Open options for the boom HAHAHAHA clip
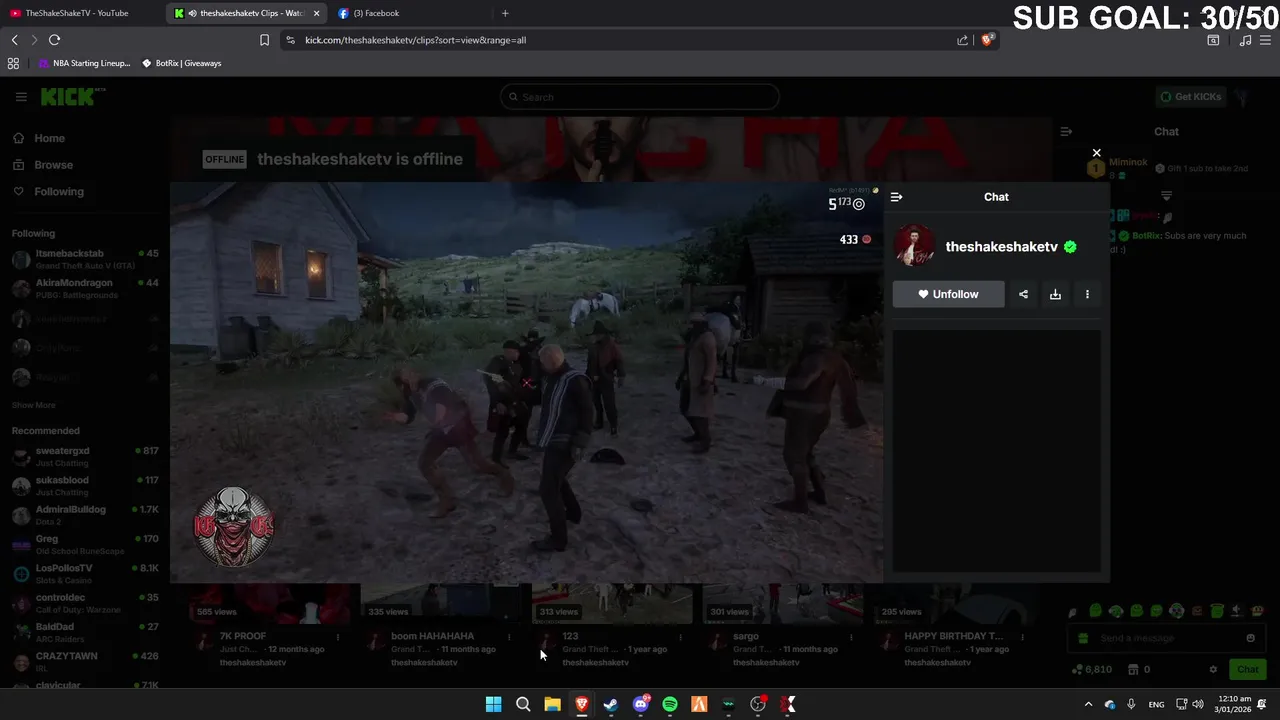Screen dimensions: 1280x720 [509, 637]
